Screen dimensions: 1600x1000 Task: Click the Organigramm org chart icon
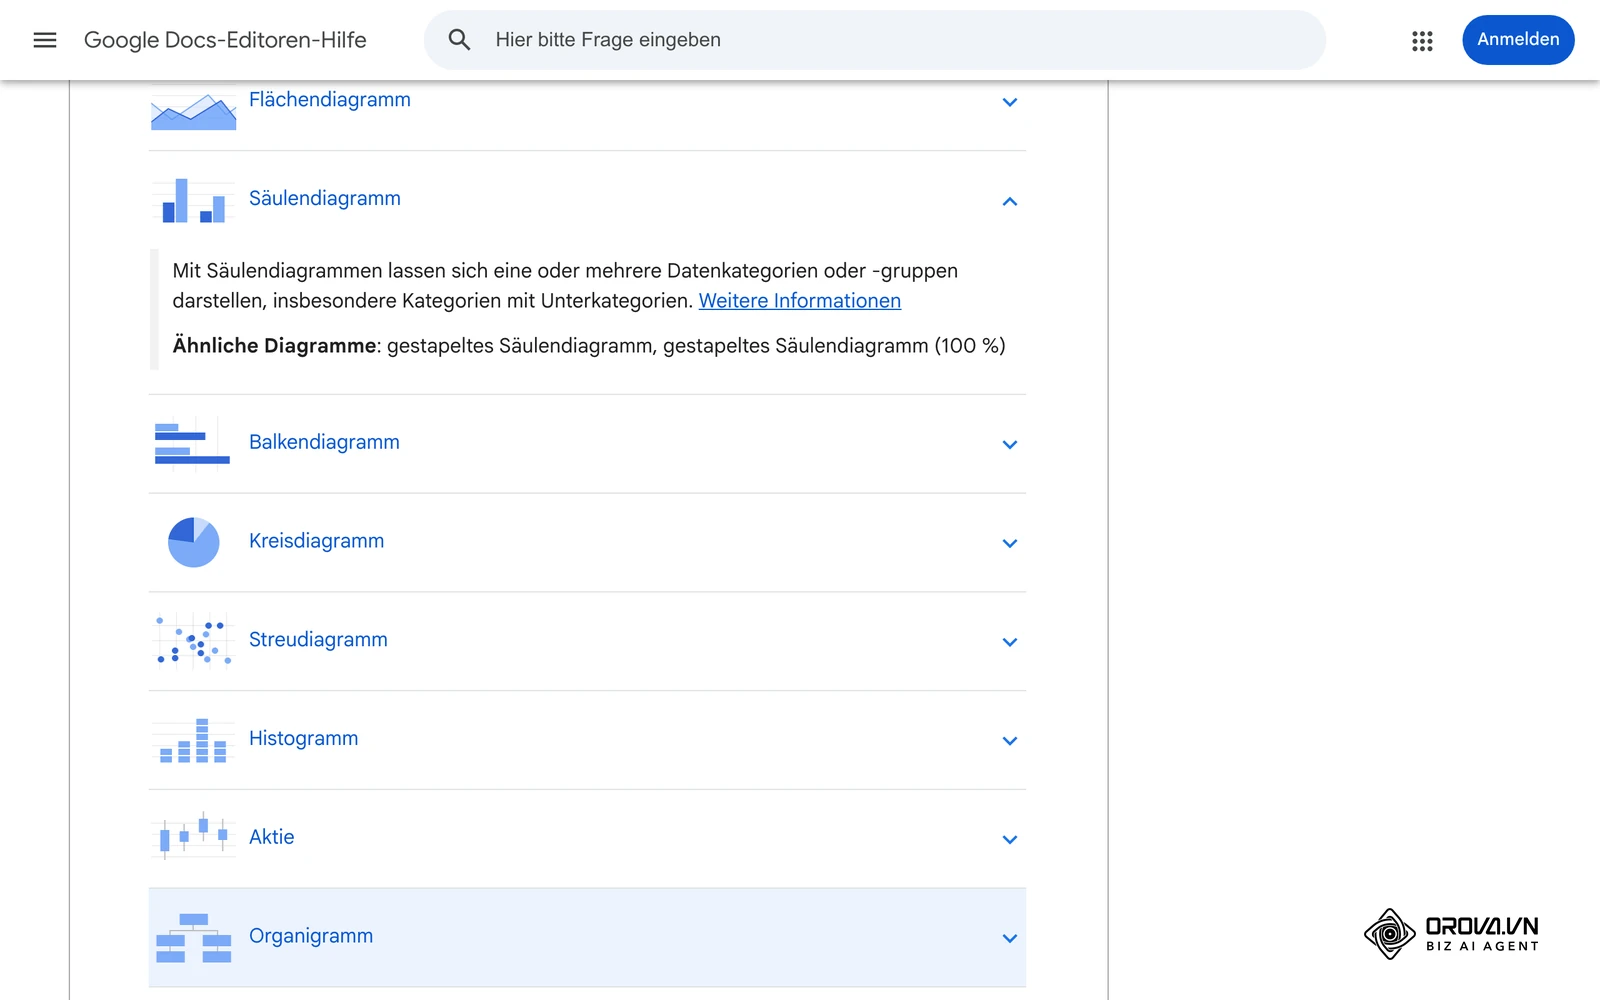[x=194, y=938]
